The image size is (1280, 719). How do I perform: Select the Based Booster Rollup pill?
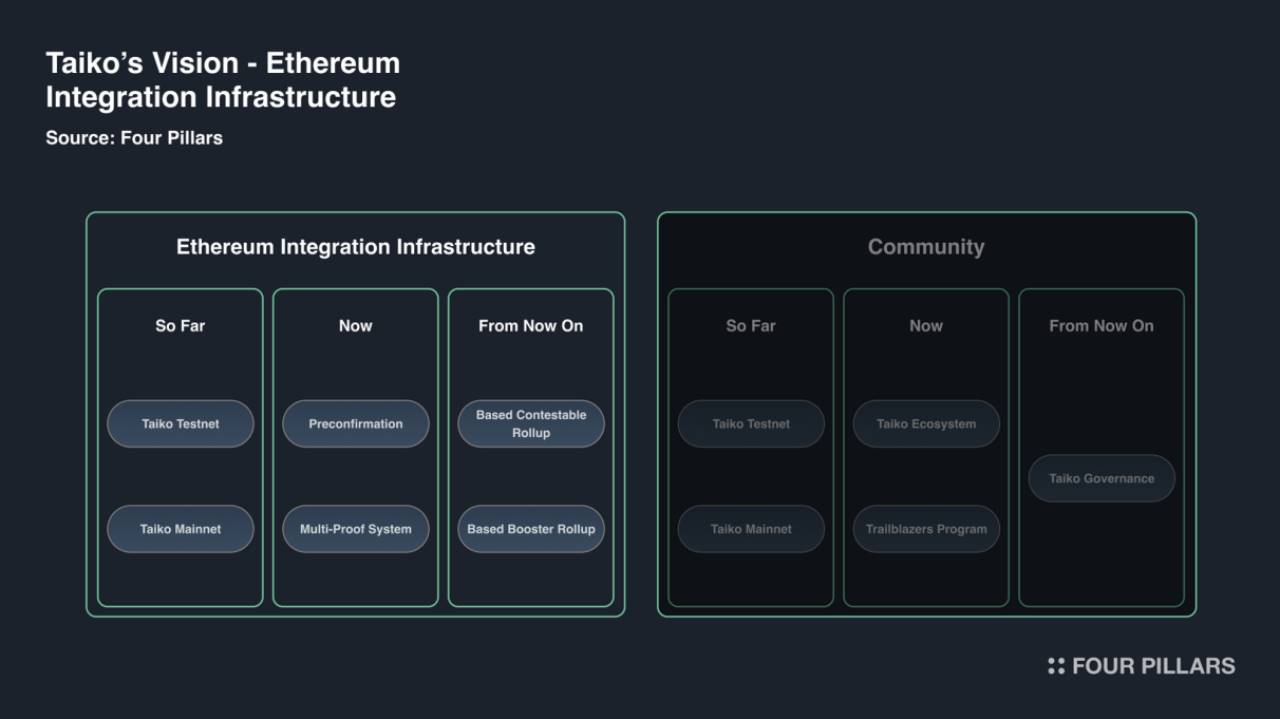tap(531, 529)
